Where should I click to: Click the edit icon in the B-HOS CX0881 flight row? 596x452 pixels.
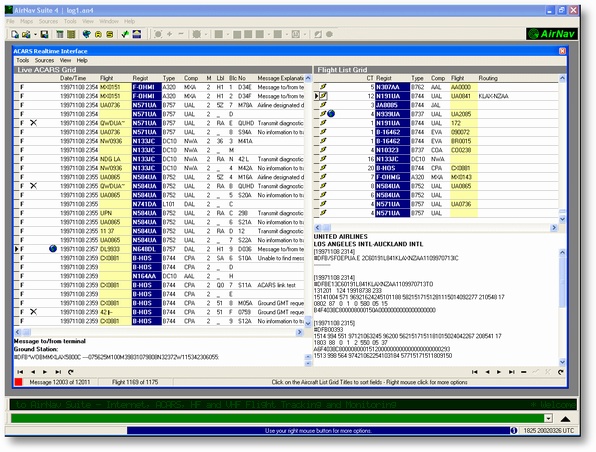coord(323,168)
